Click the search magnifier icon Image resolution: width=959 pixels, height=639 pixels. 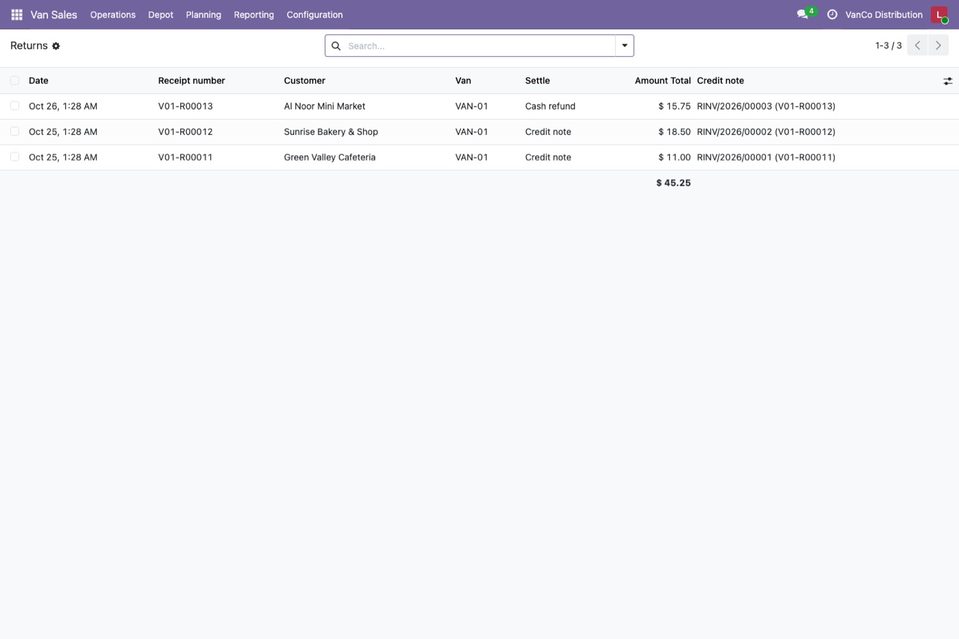pyautogui.click(x=336, y=46)
